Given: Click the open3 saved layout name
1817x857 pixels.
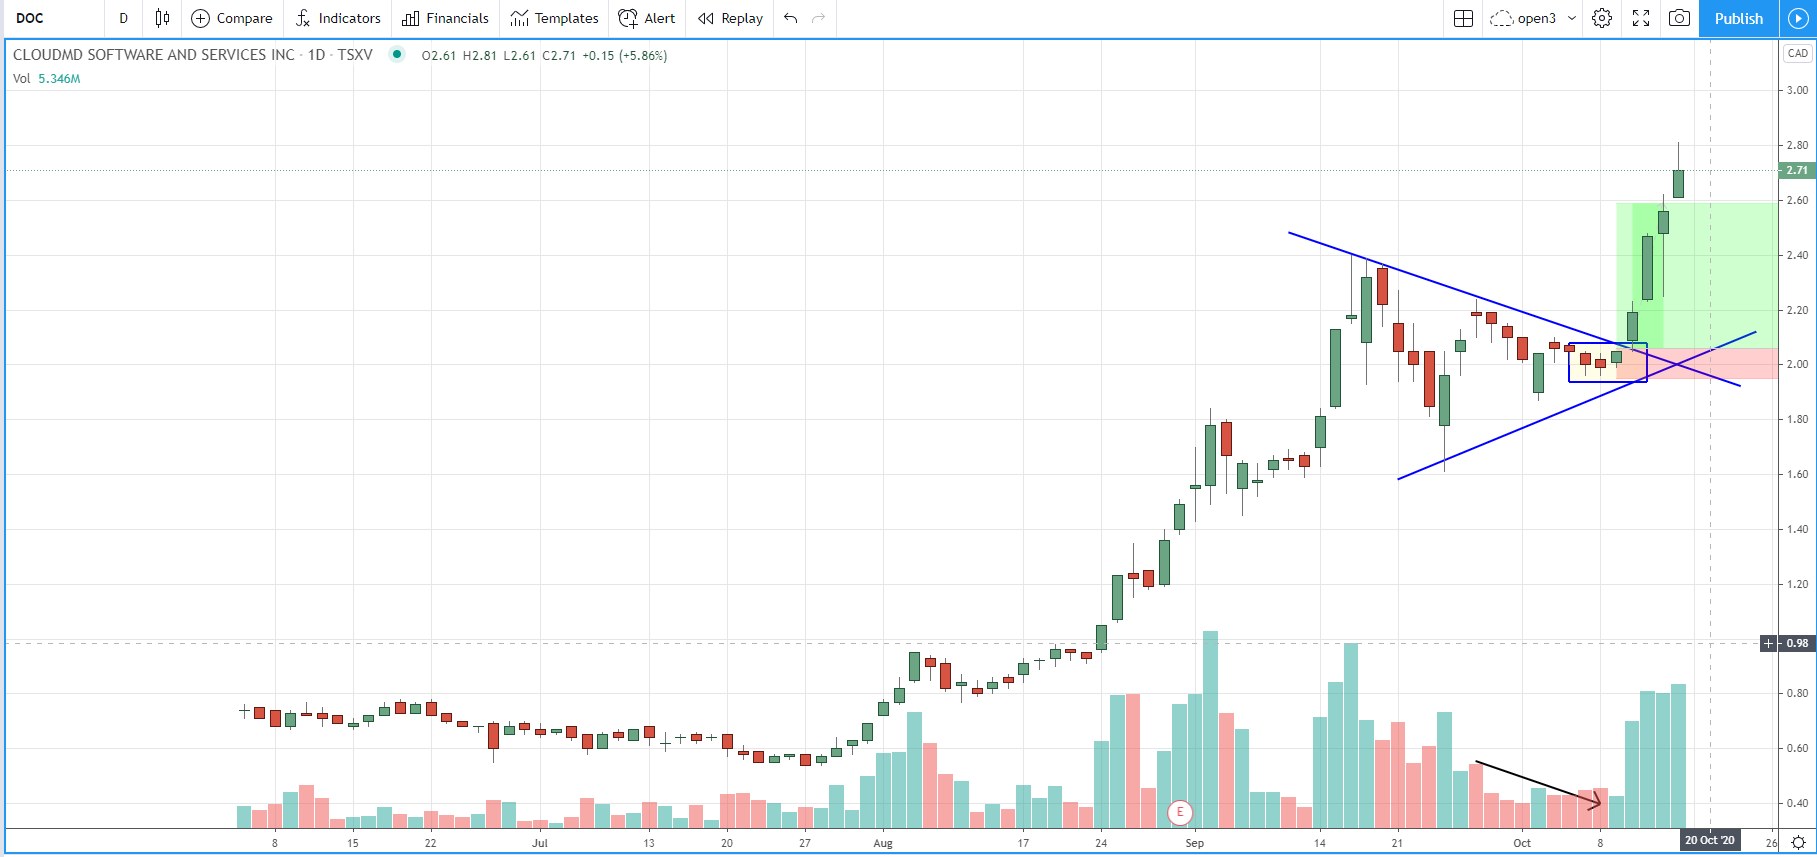Looking at the screenshot, I should (1536, 18).
